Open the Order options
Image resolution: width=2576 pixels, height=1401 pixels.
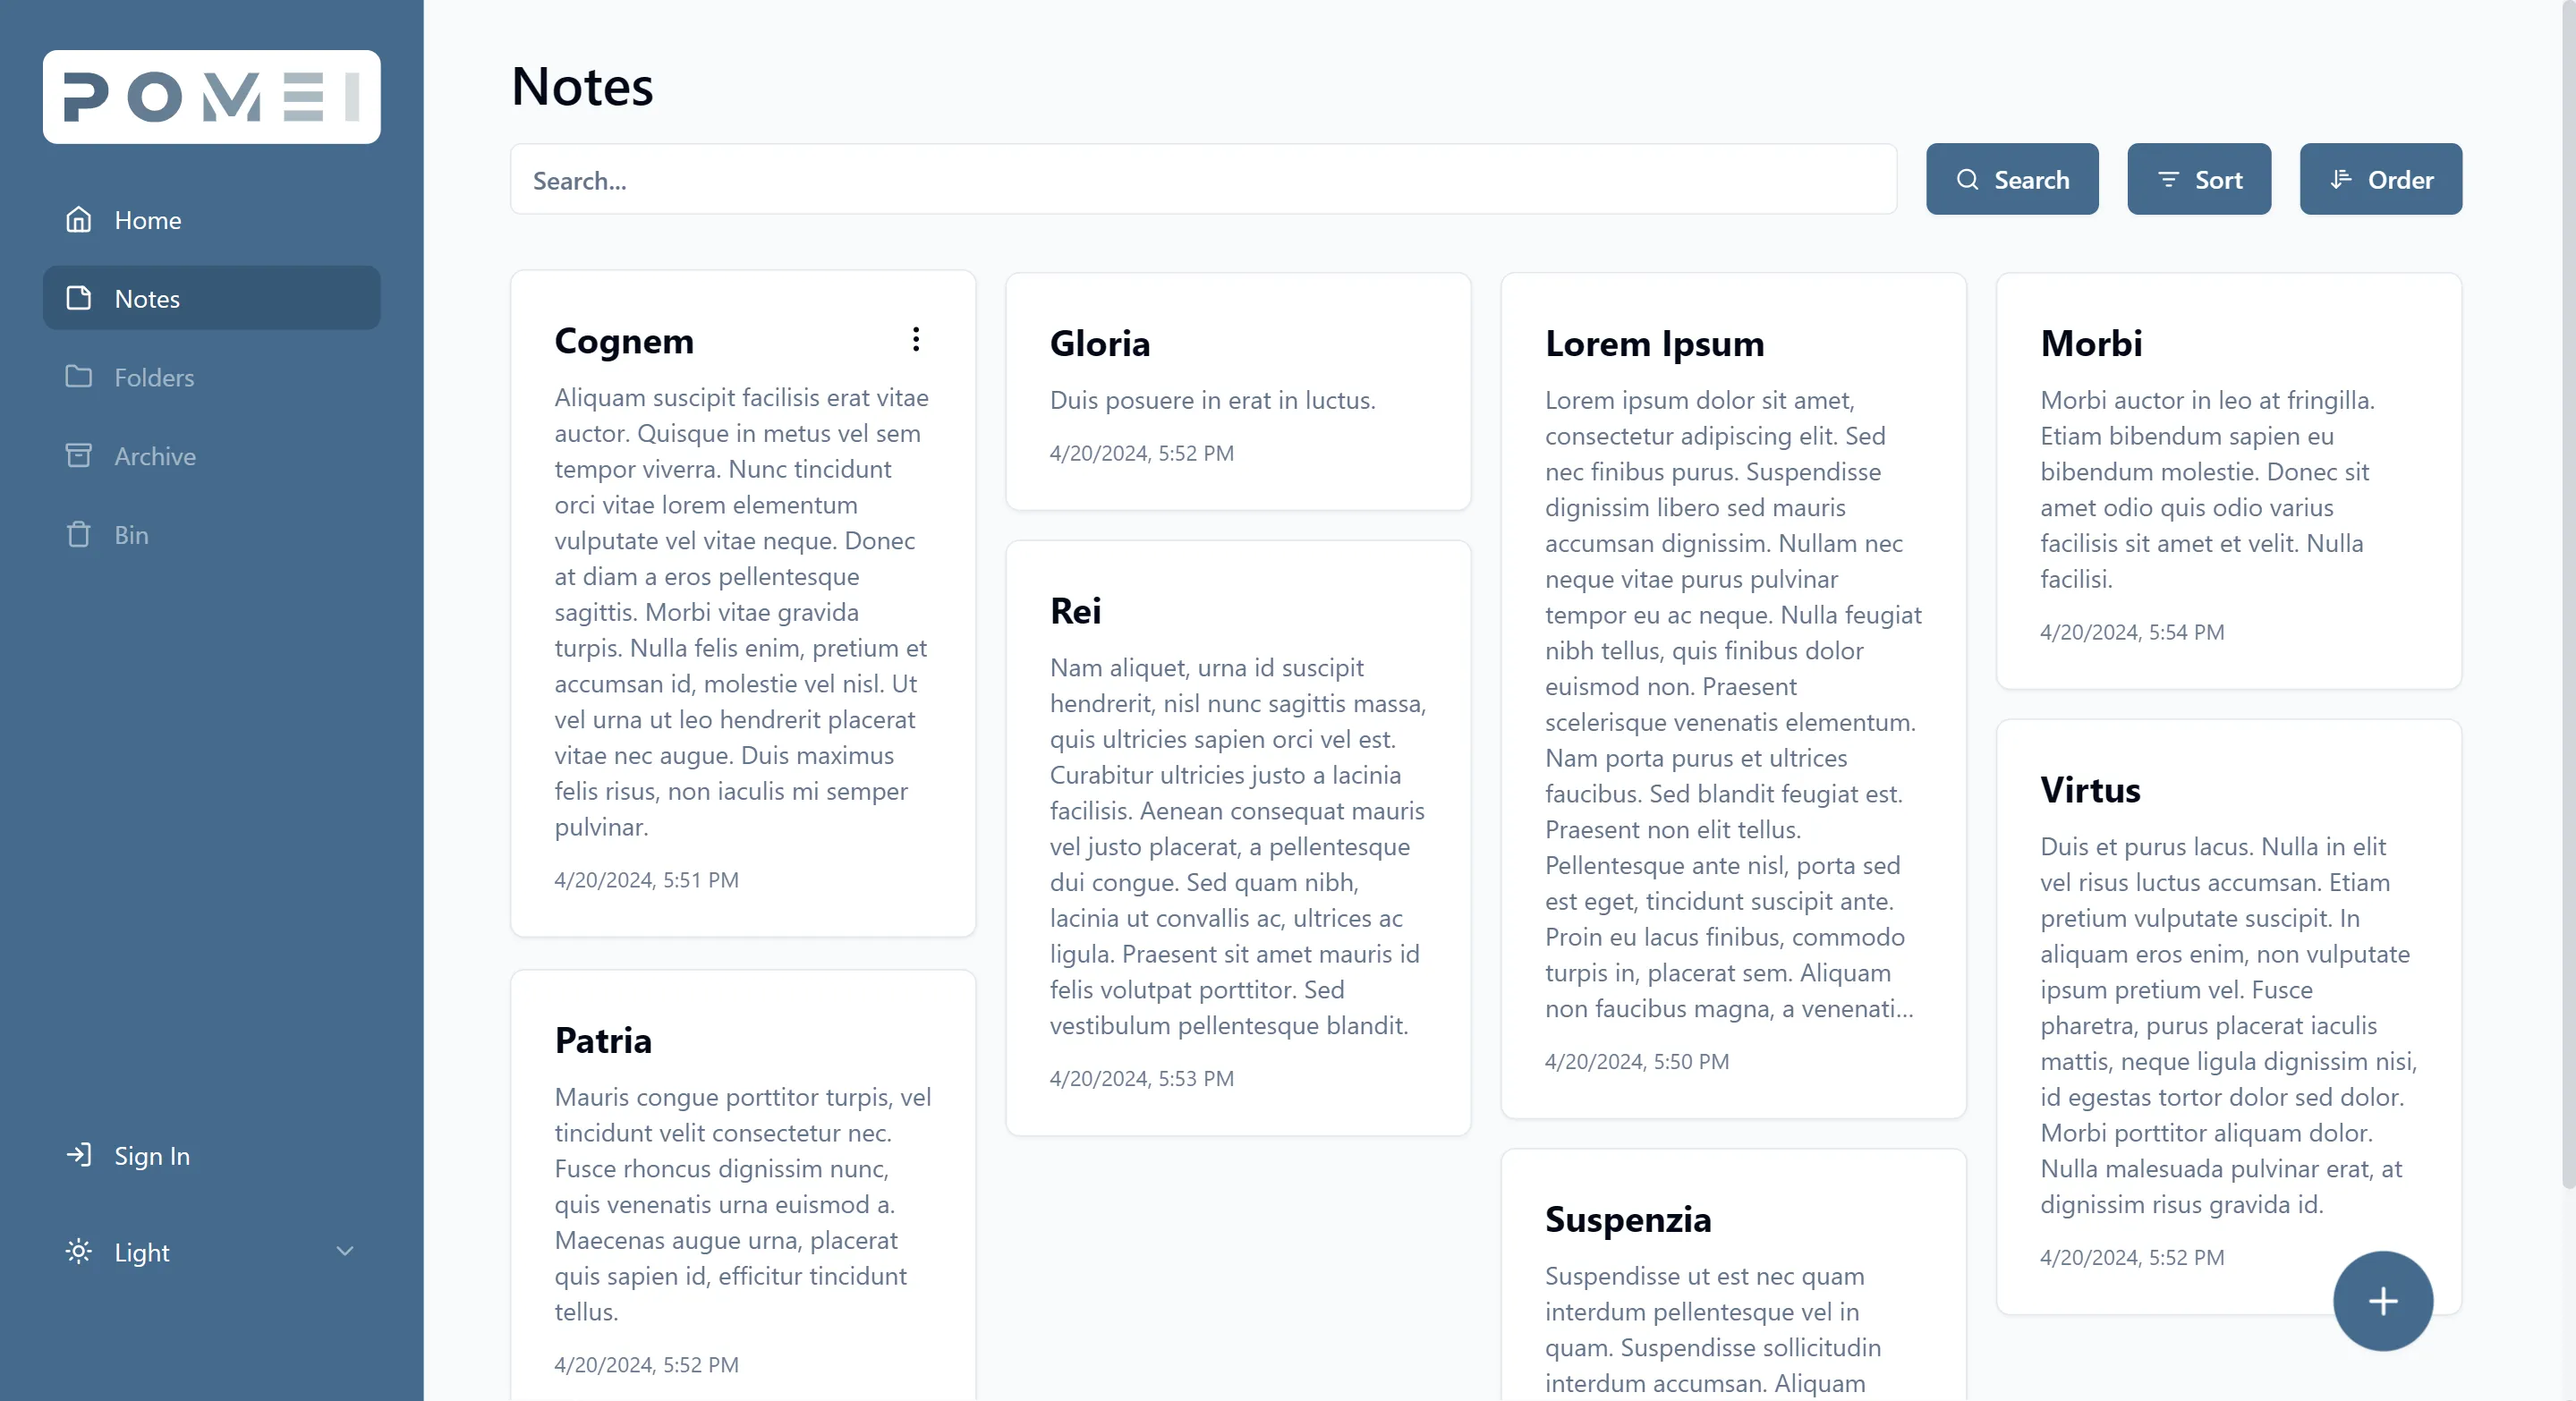coord(2380,180)
